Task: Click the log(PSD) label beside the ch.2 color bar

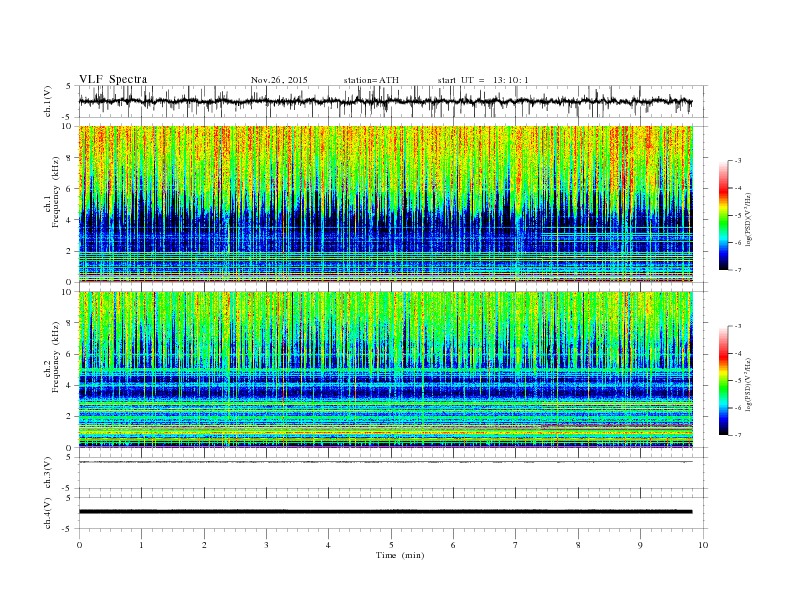Action: 749,385
